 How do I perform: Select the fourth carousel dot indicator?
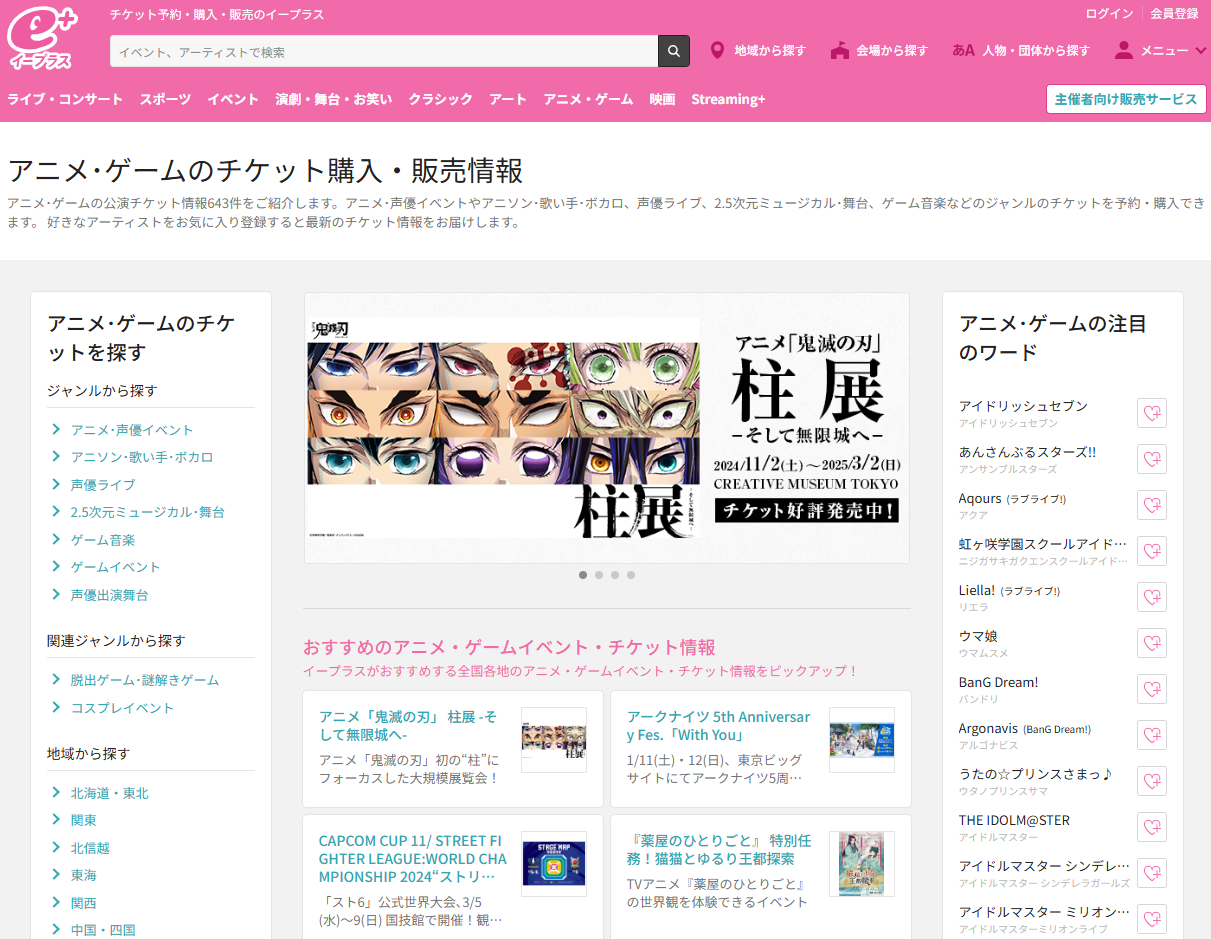[x=631, y=575]
